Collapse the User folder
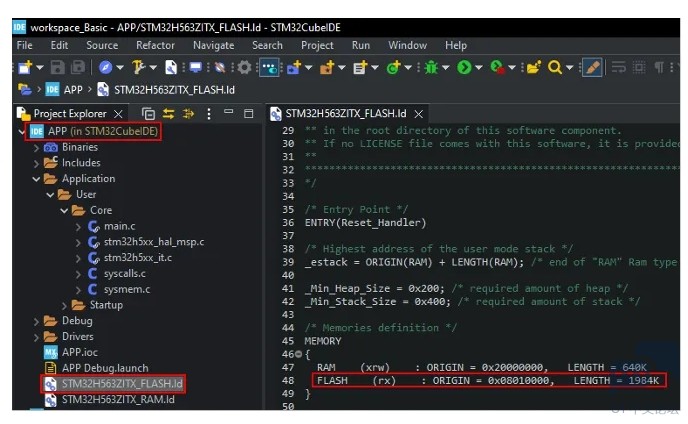 click(50, 195)
